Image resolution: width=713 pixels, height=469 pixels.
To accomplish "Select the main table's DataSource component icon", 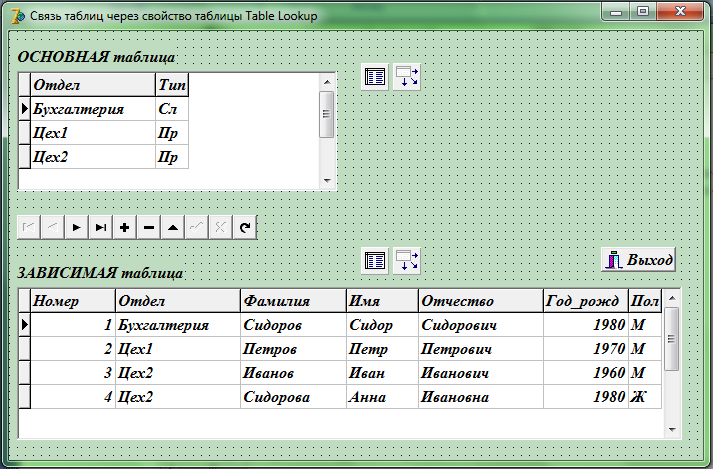I will (x=407, y=76).
